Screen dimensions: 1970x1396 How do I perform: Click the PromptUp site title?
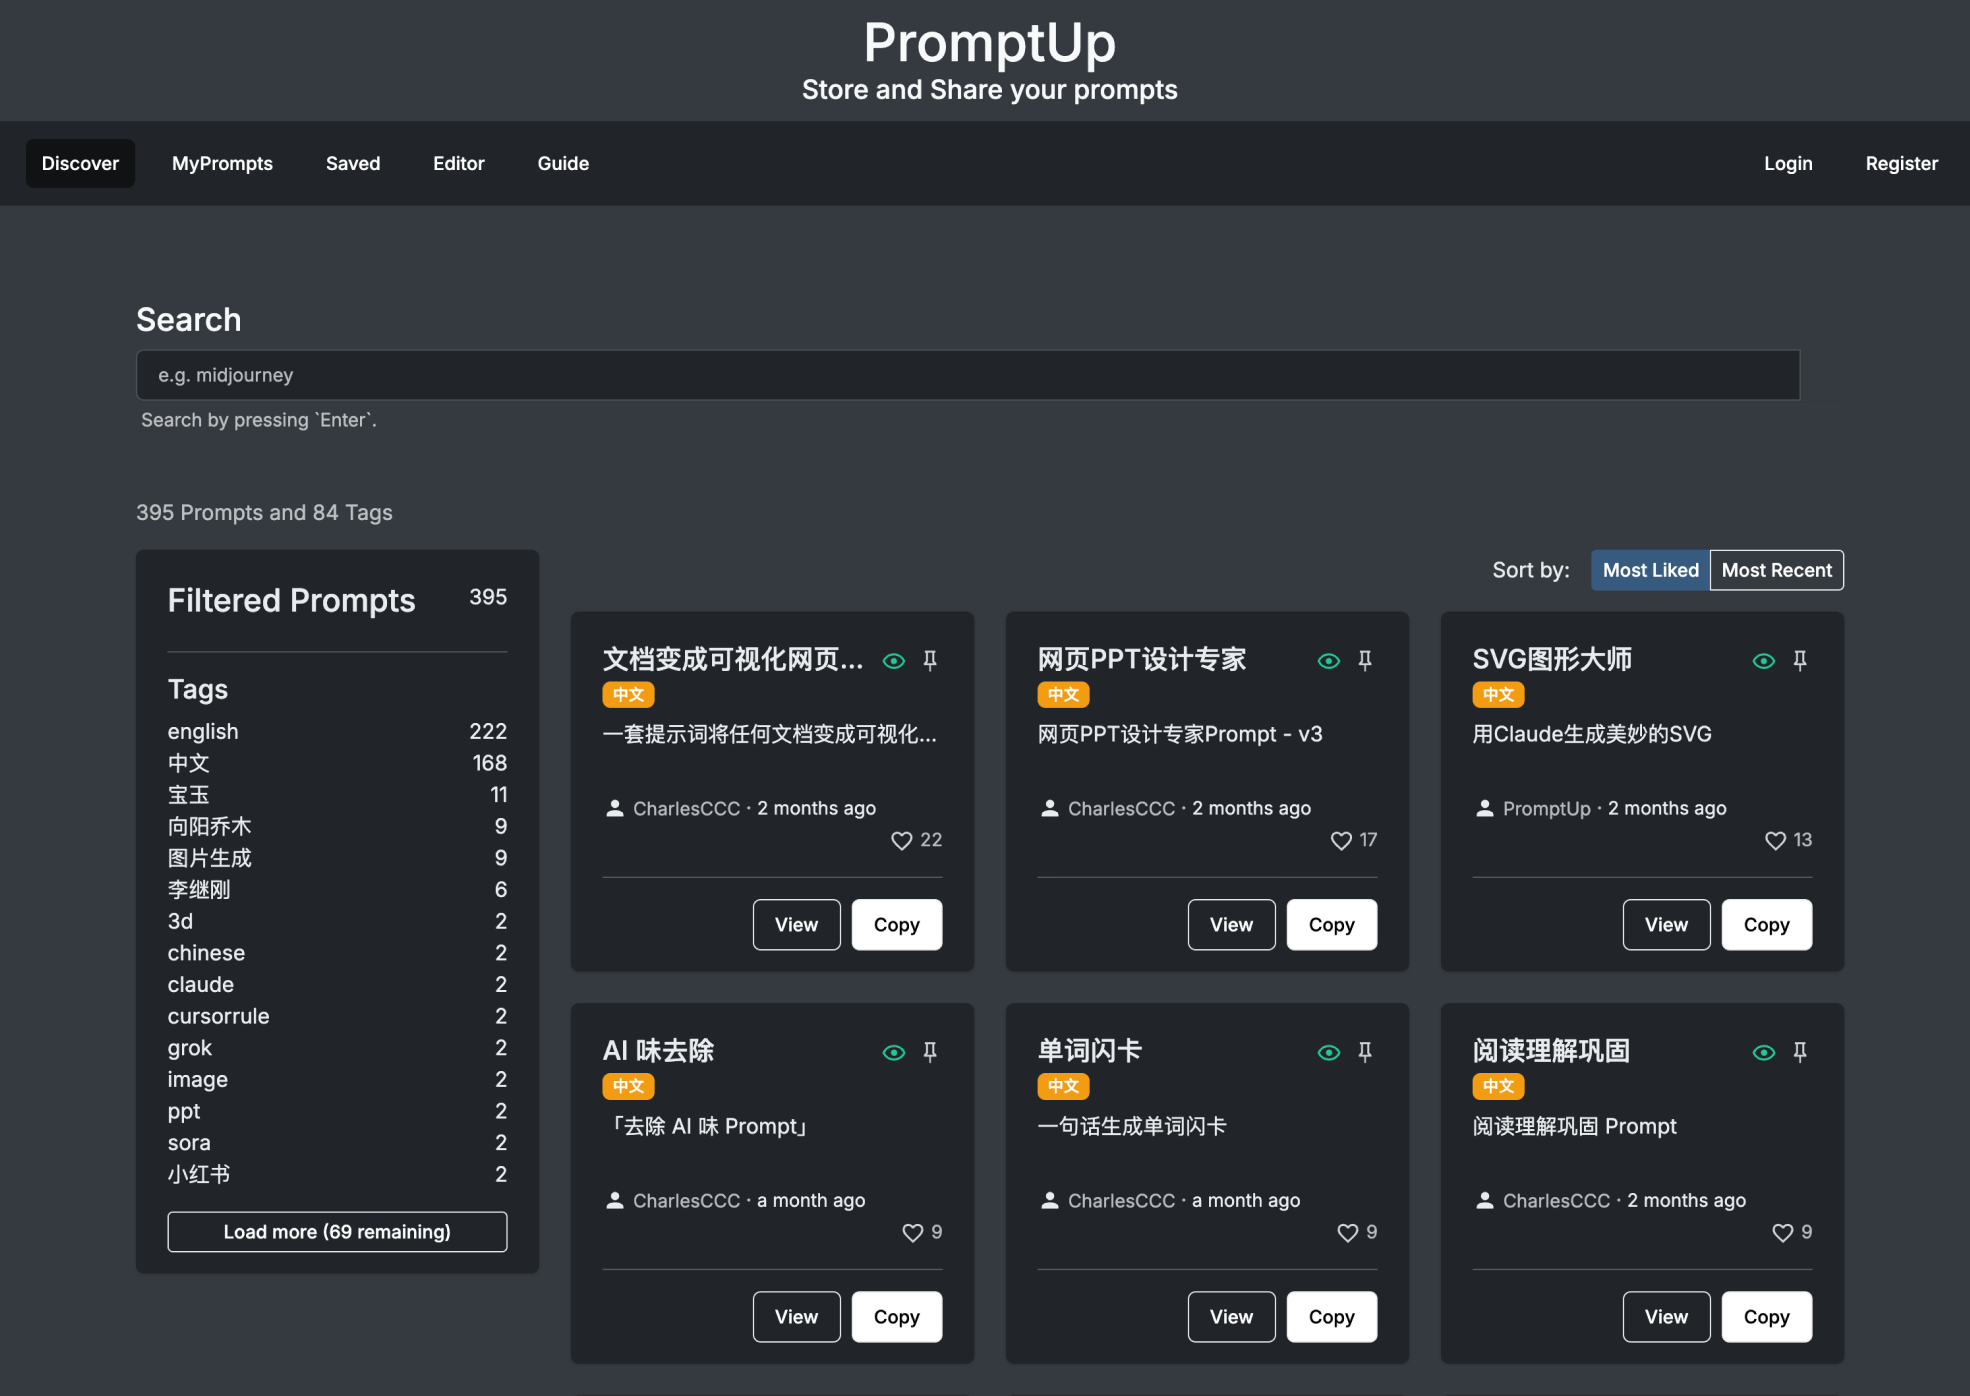click(989, 43)
